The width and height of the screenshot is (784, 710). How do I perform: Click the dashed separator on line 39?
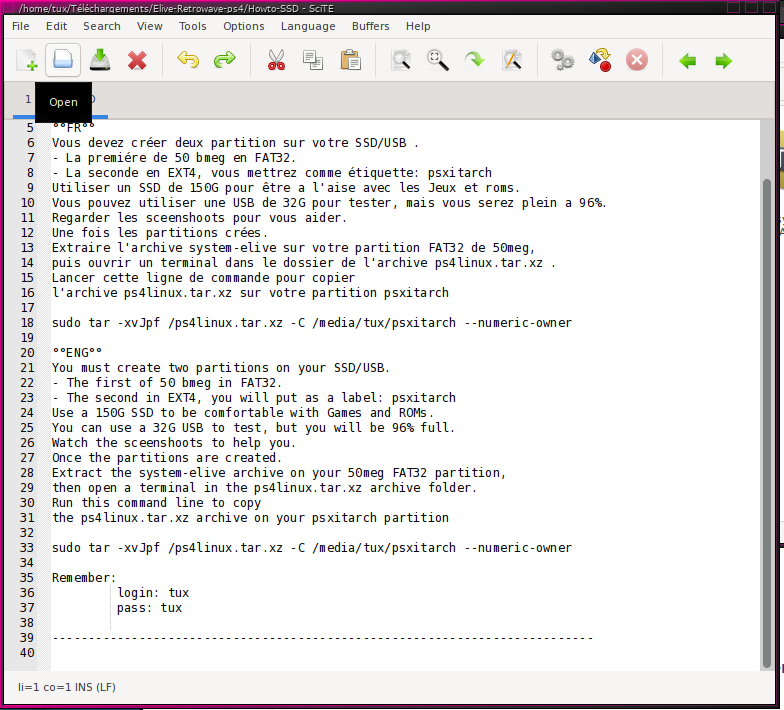click(322, 638)
